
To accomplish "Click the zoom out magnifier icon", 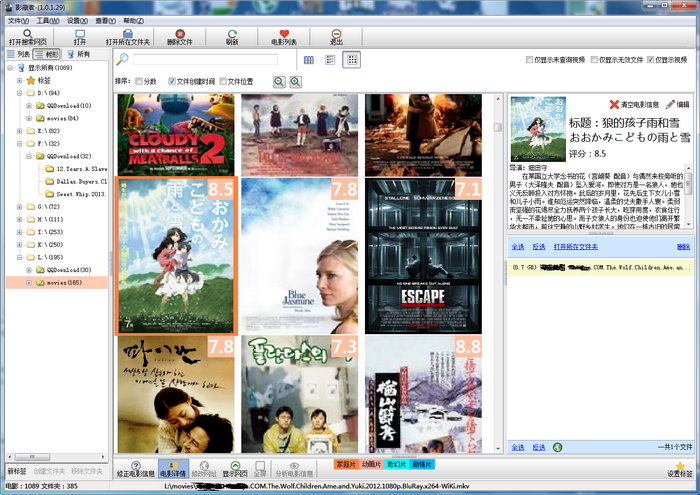I will pos(279,81).
